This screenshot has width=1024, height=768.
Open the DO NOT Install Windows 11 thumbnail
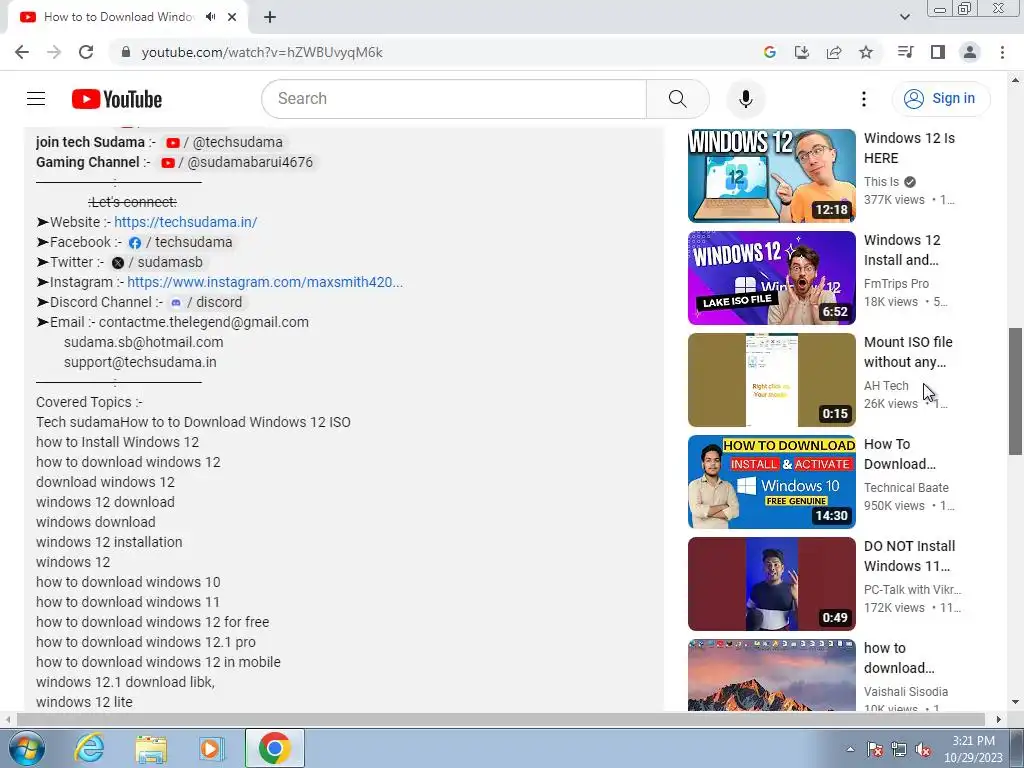click(771, 583)
